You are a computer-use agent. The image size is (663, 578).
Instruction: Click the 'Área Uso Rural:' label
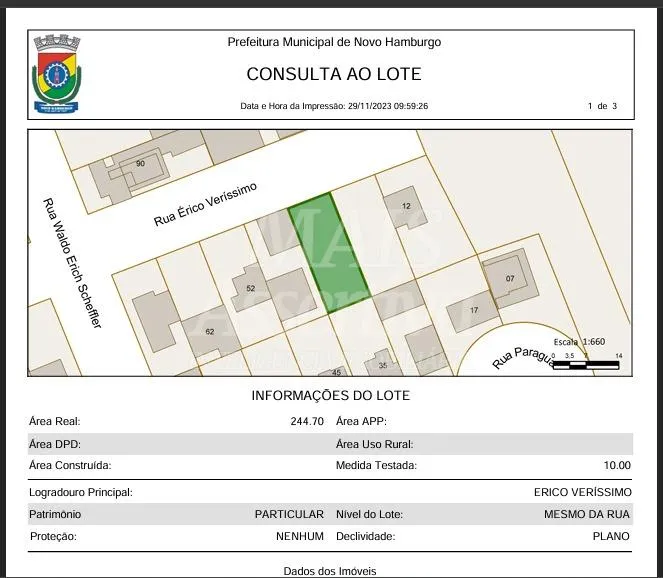coord(375,444)
